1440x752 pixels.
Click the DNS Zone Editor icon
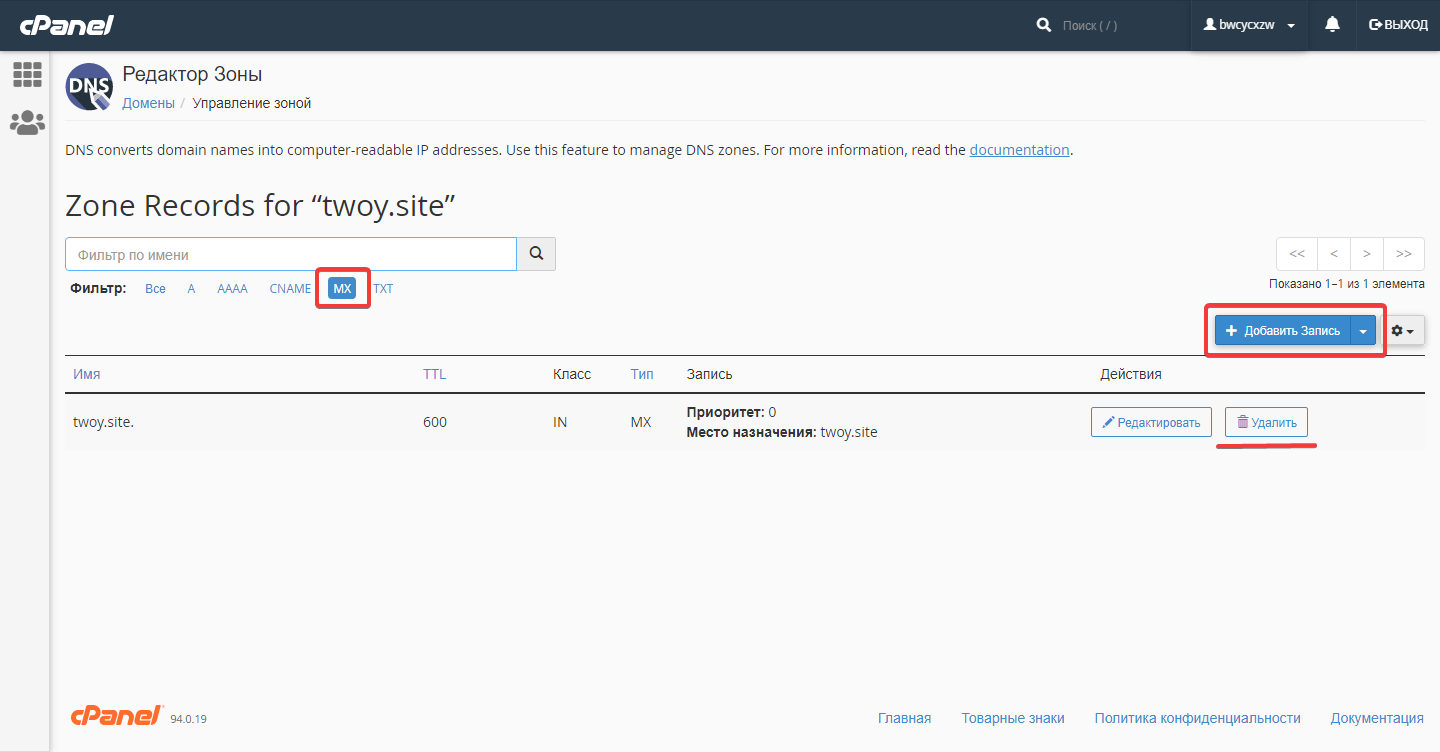click(x=89, y=87)
